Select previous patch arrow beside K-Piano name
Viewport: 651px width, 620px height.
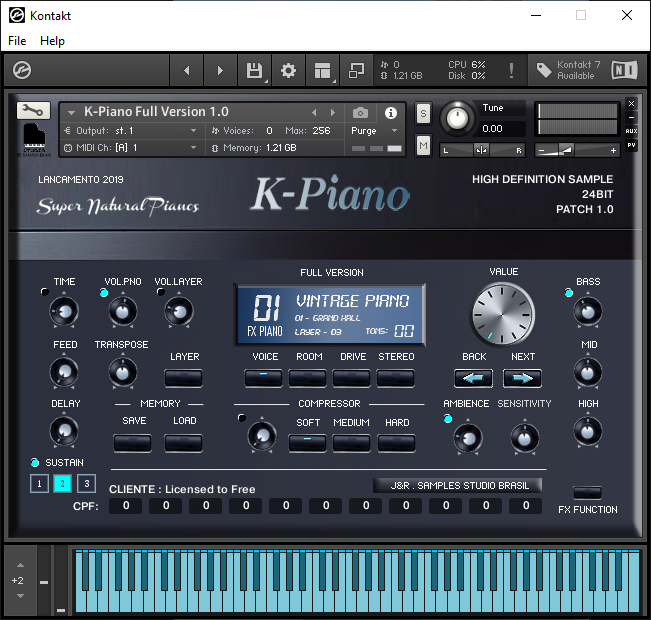(314, 113)
